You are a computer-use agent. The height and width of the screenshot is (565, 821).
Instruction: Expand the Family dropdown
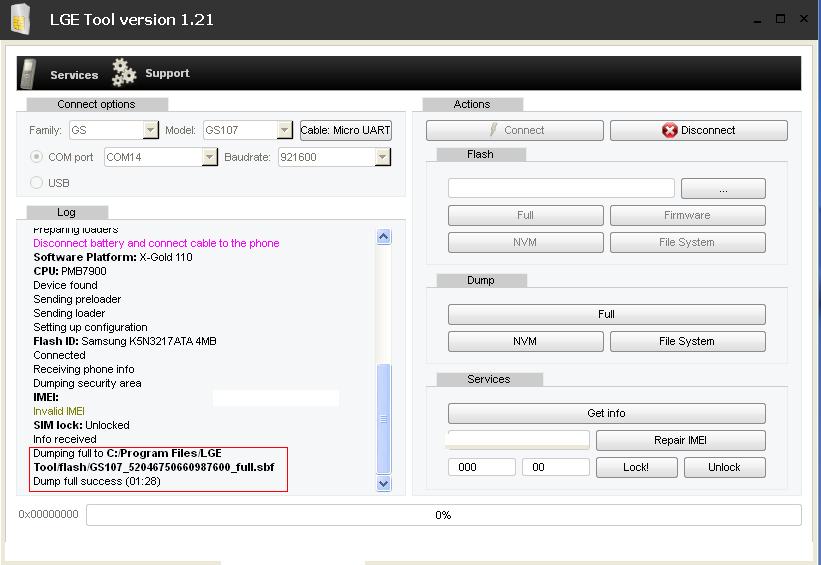[x=150, y=130]
